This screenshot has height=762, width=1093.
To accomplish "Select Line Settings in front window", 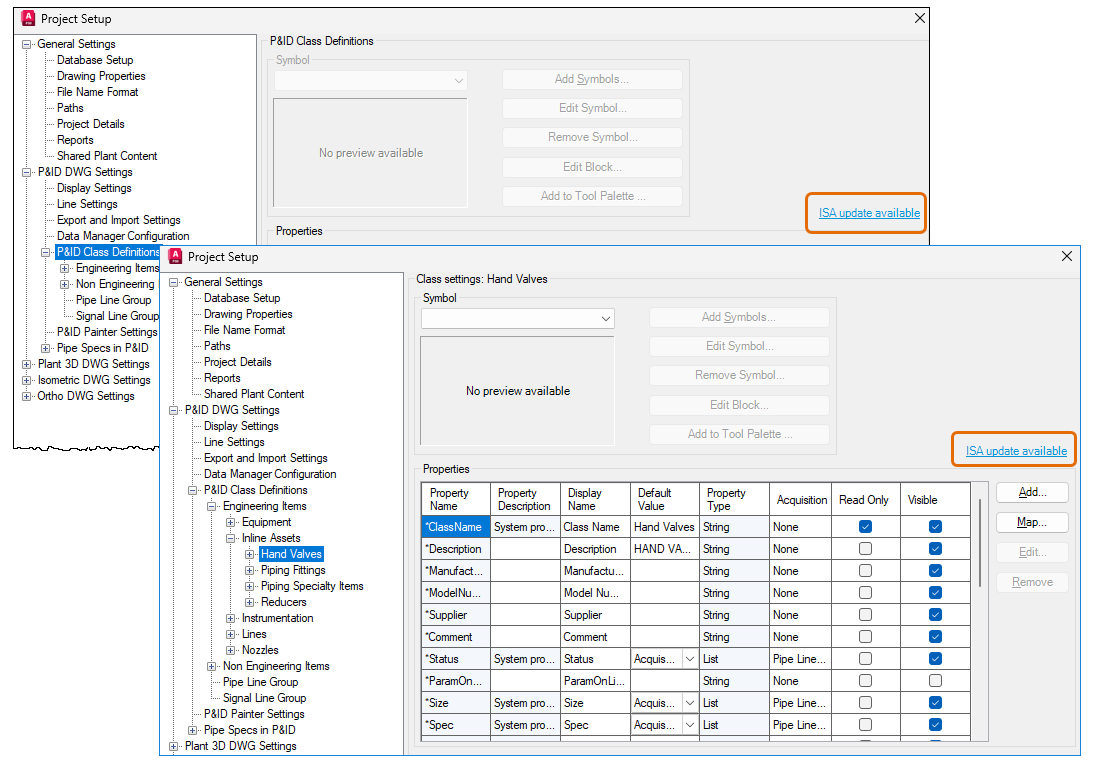I will (x=234, y=442).
